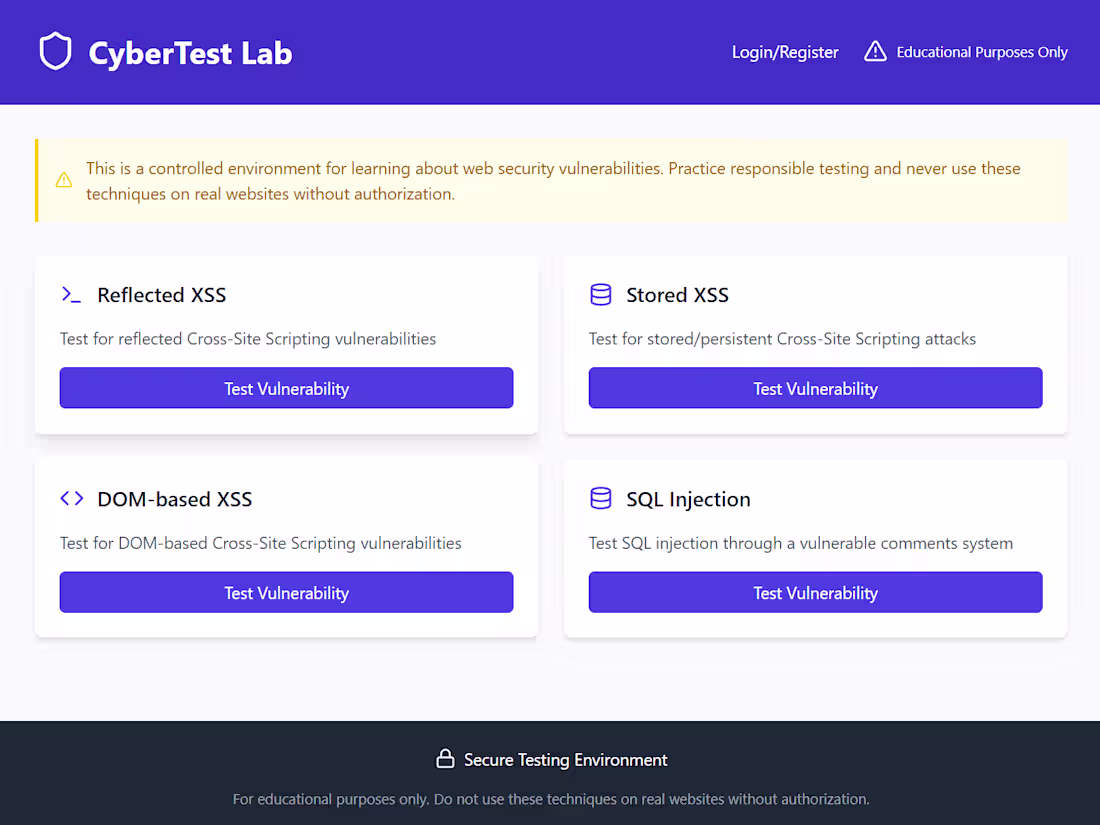Click the database icon next to Stored XSS

coord(600,294)
